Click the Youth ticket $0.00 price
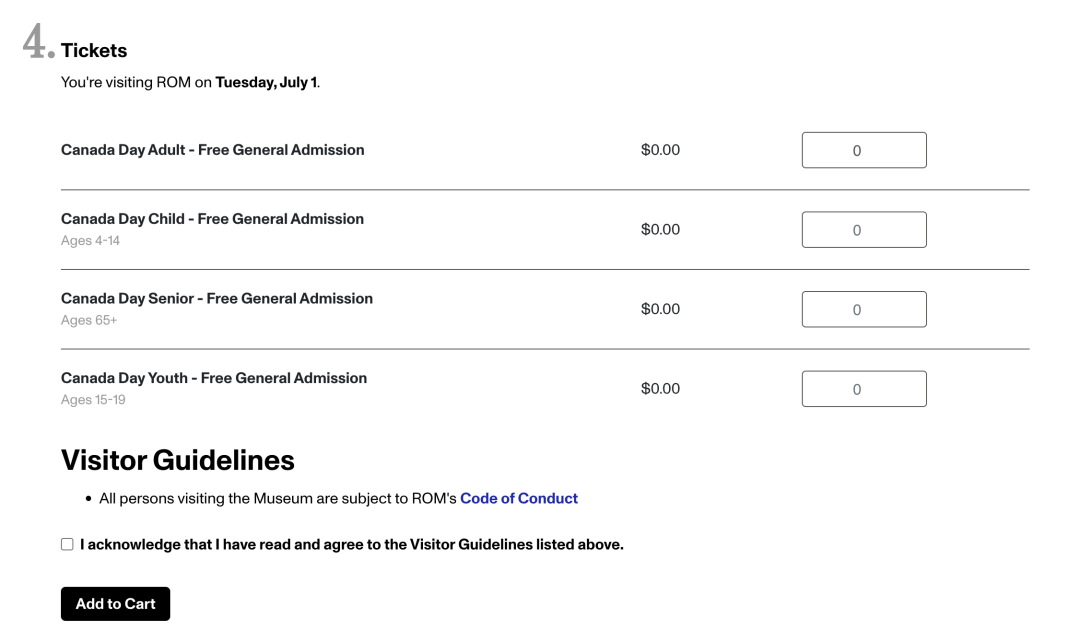1080x630 pixels. point(660,389)
